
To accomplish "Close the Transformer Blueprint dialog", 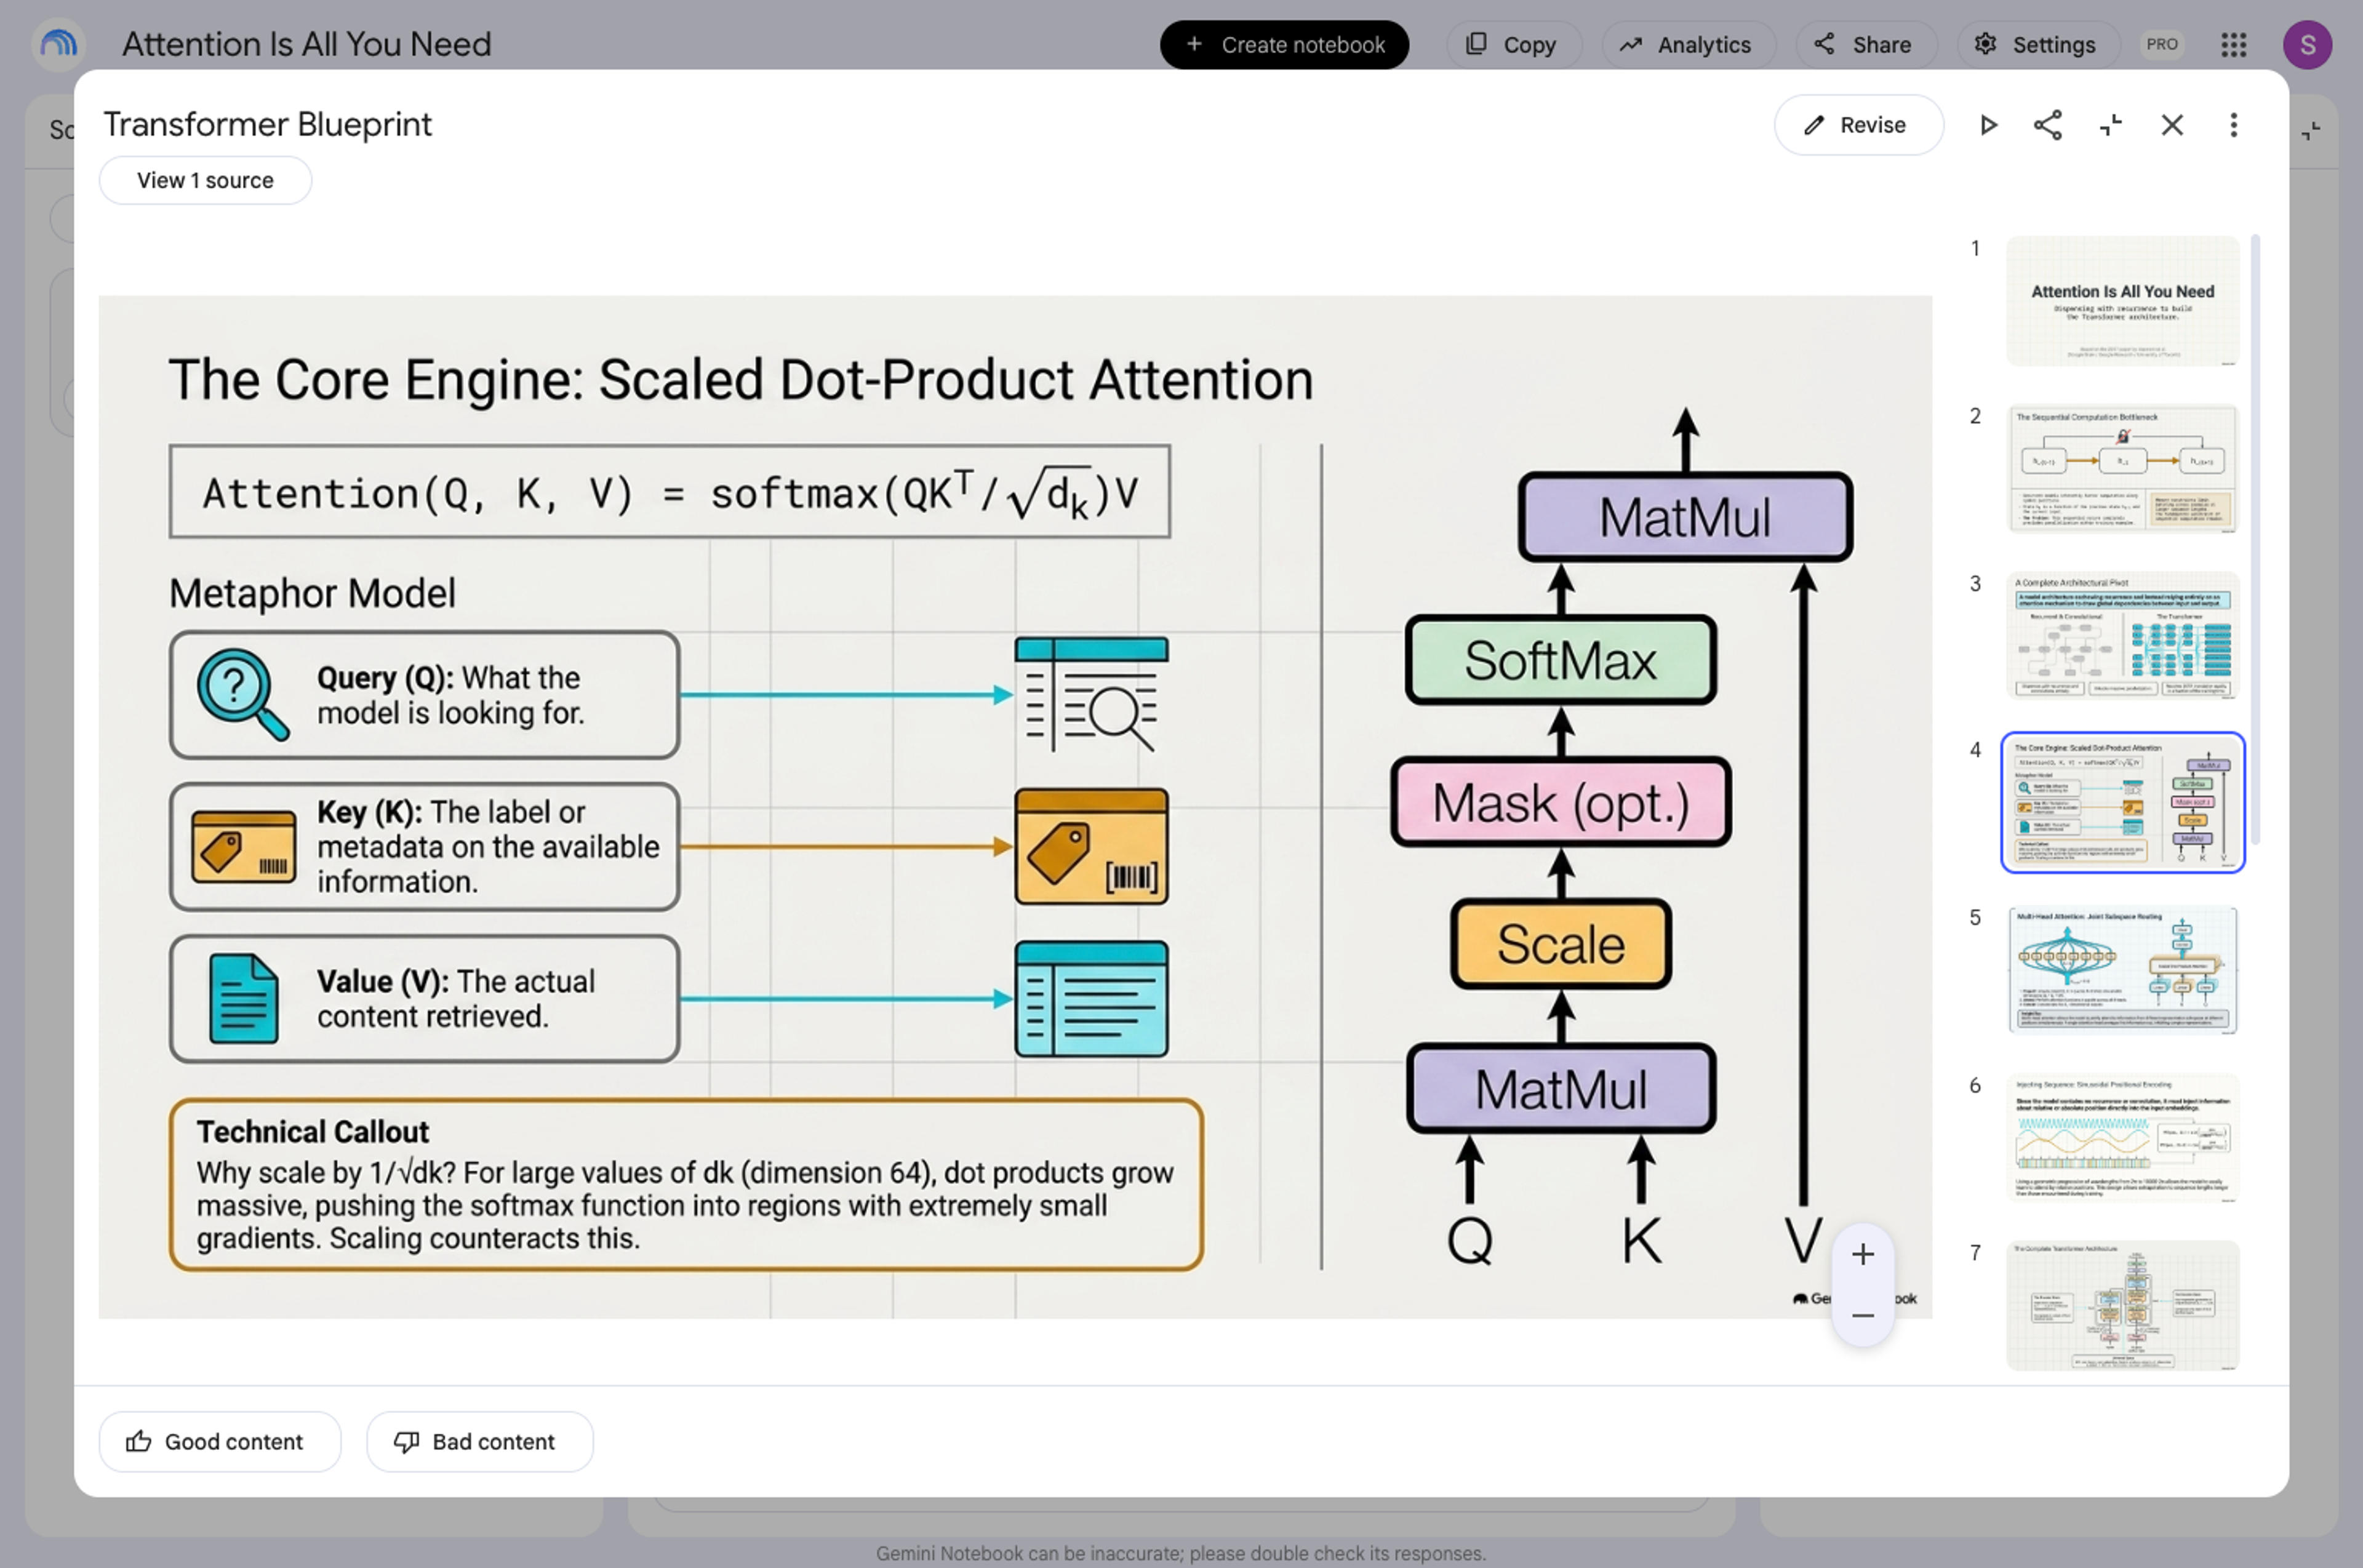I will click(x=2171, y=125).
